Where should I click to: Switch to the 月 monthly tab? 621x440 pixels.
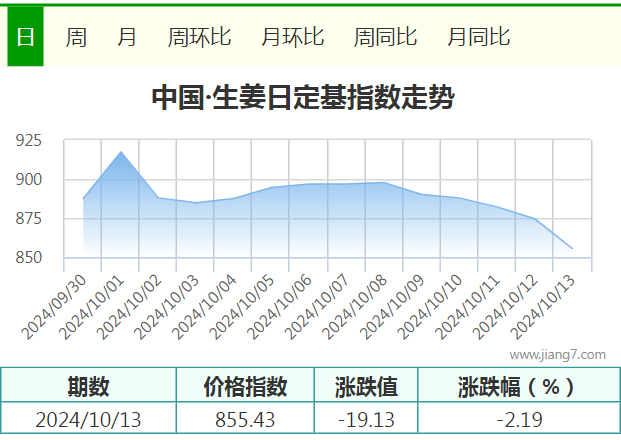tap(127, 37)
